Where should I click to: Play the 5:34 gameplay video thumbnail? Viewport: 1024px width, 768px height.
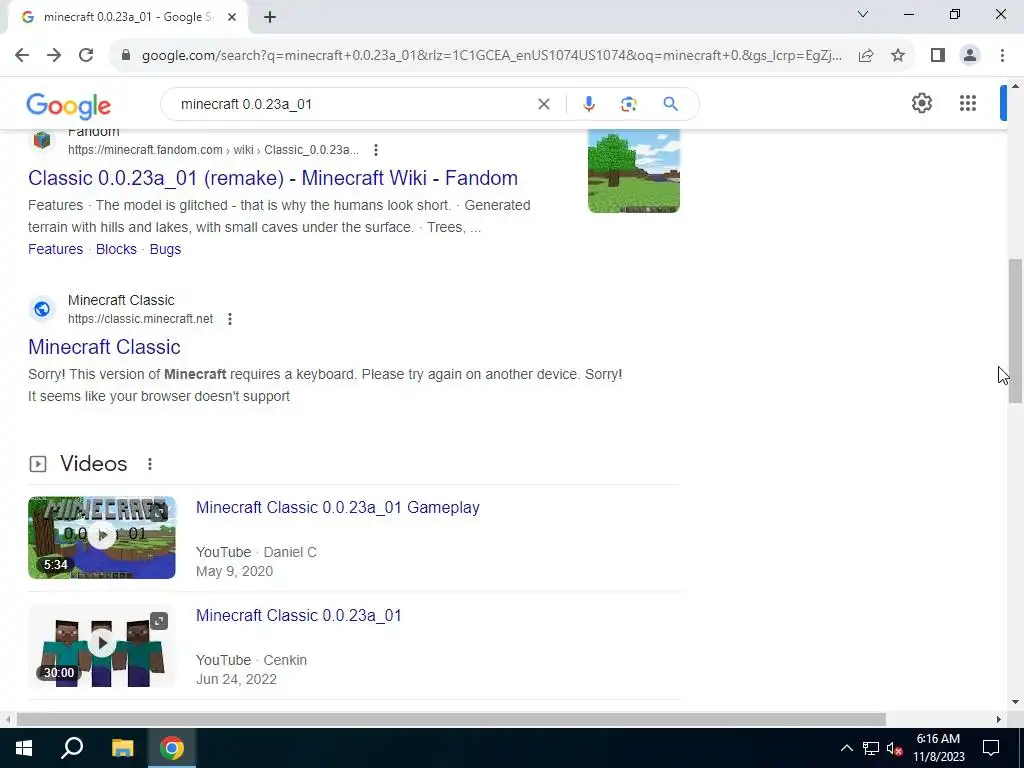(x=102, y=537)
